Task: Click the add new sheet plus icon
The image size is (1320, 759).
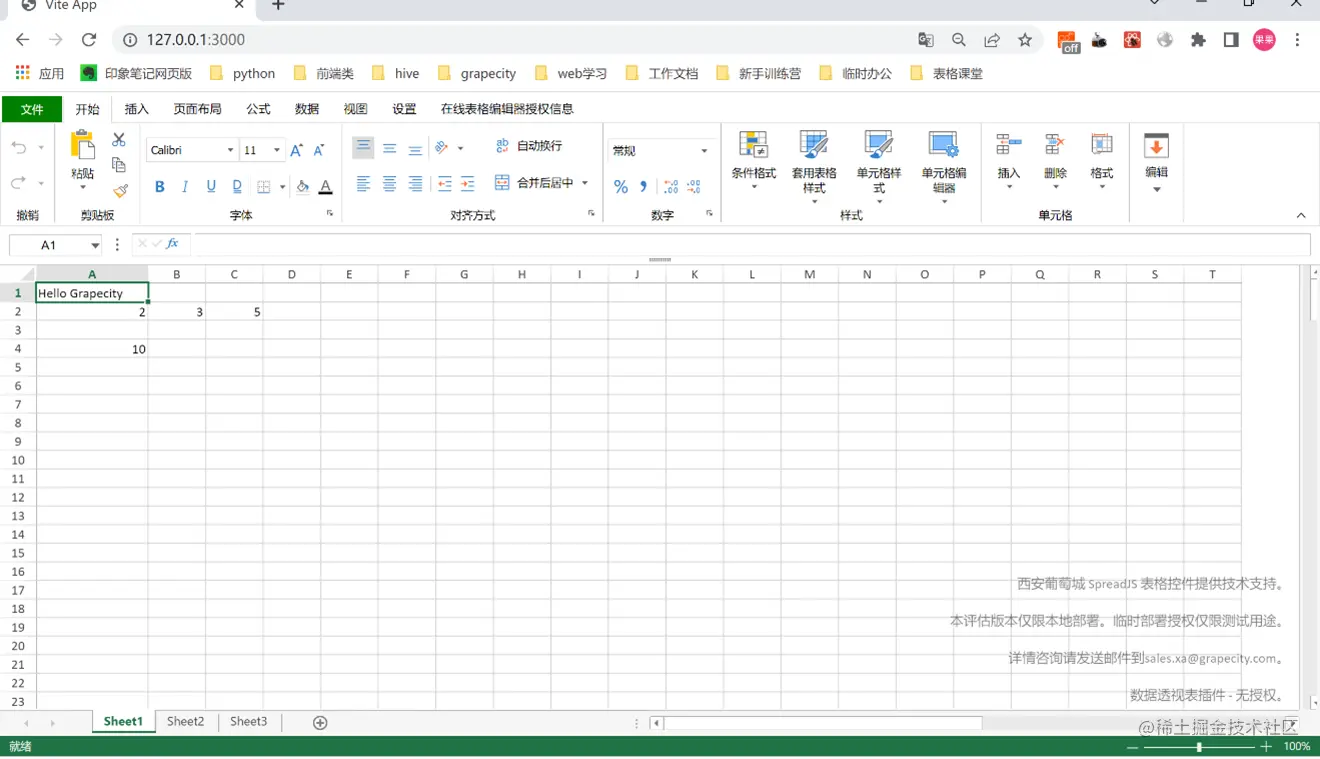Action: pos(320,723)
